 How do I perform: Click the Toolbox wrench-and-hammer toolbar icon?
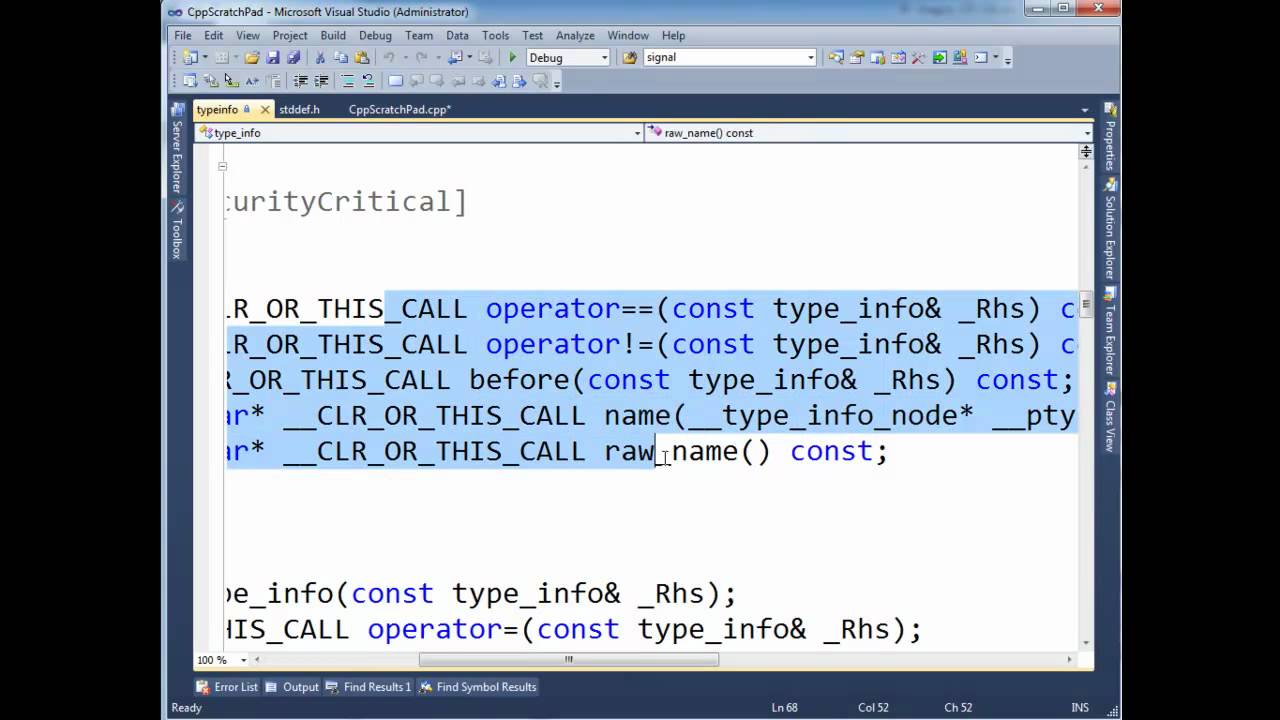pyautogui.click(x=918, y=58)
